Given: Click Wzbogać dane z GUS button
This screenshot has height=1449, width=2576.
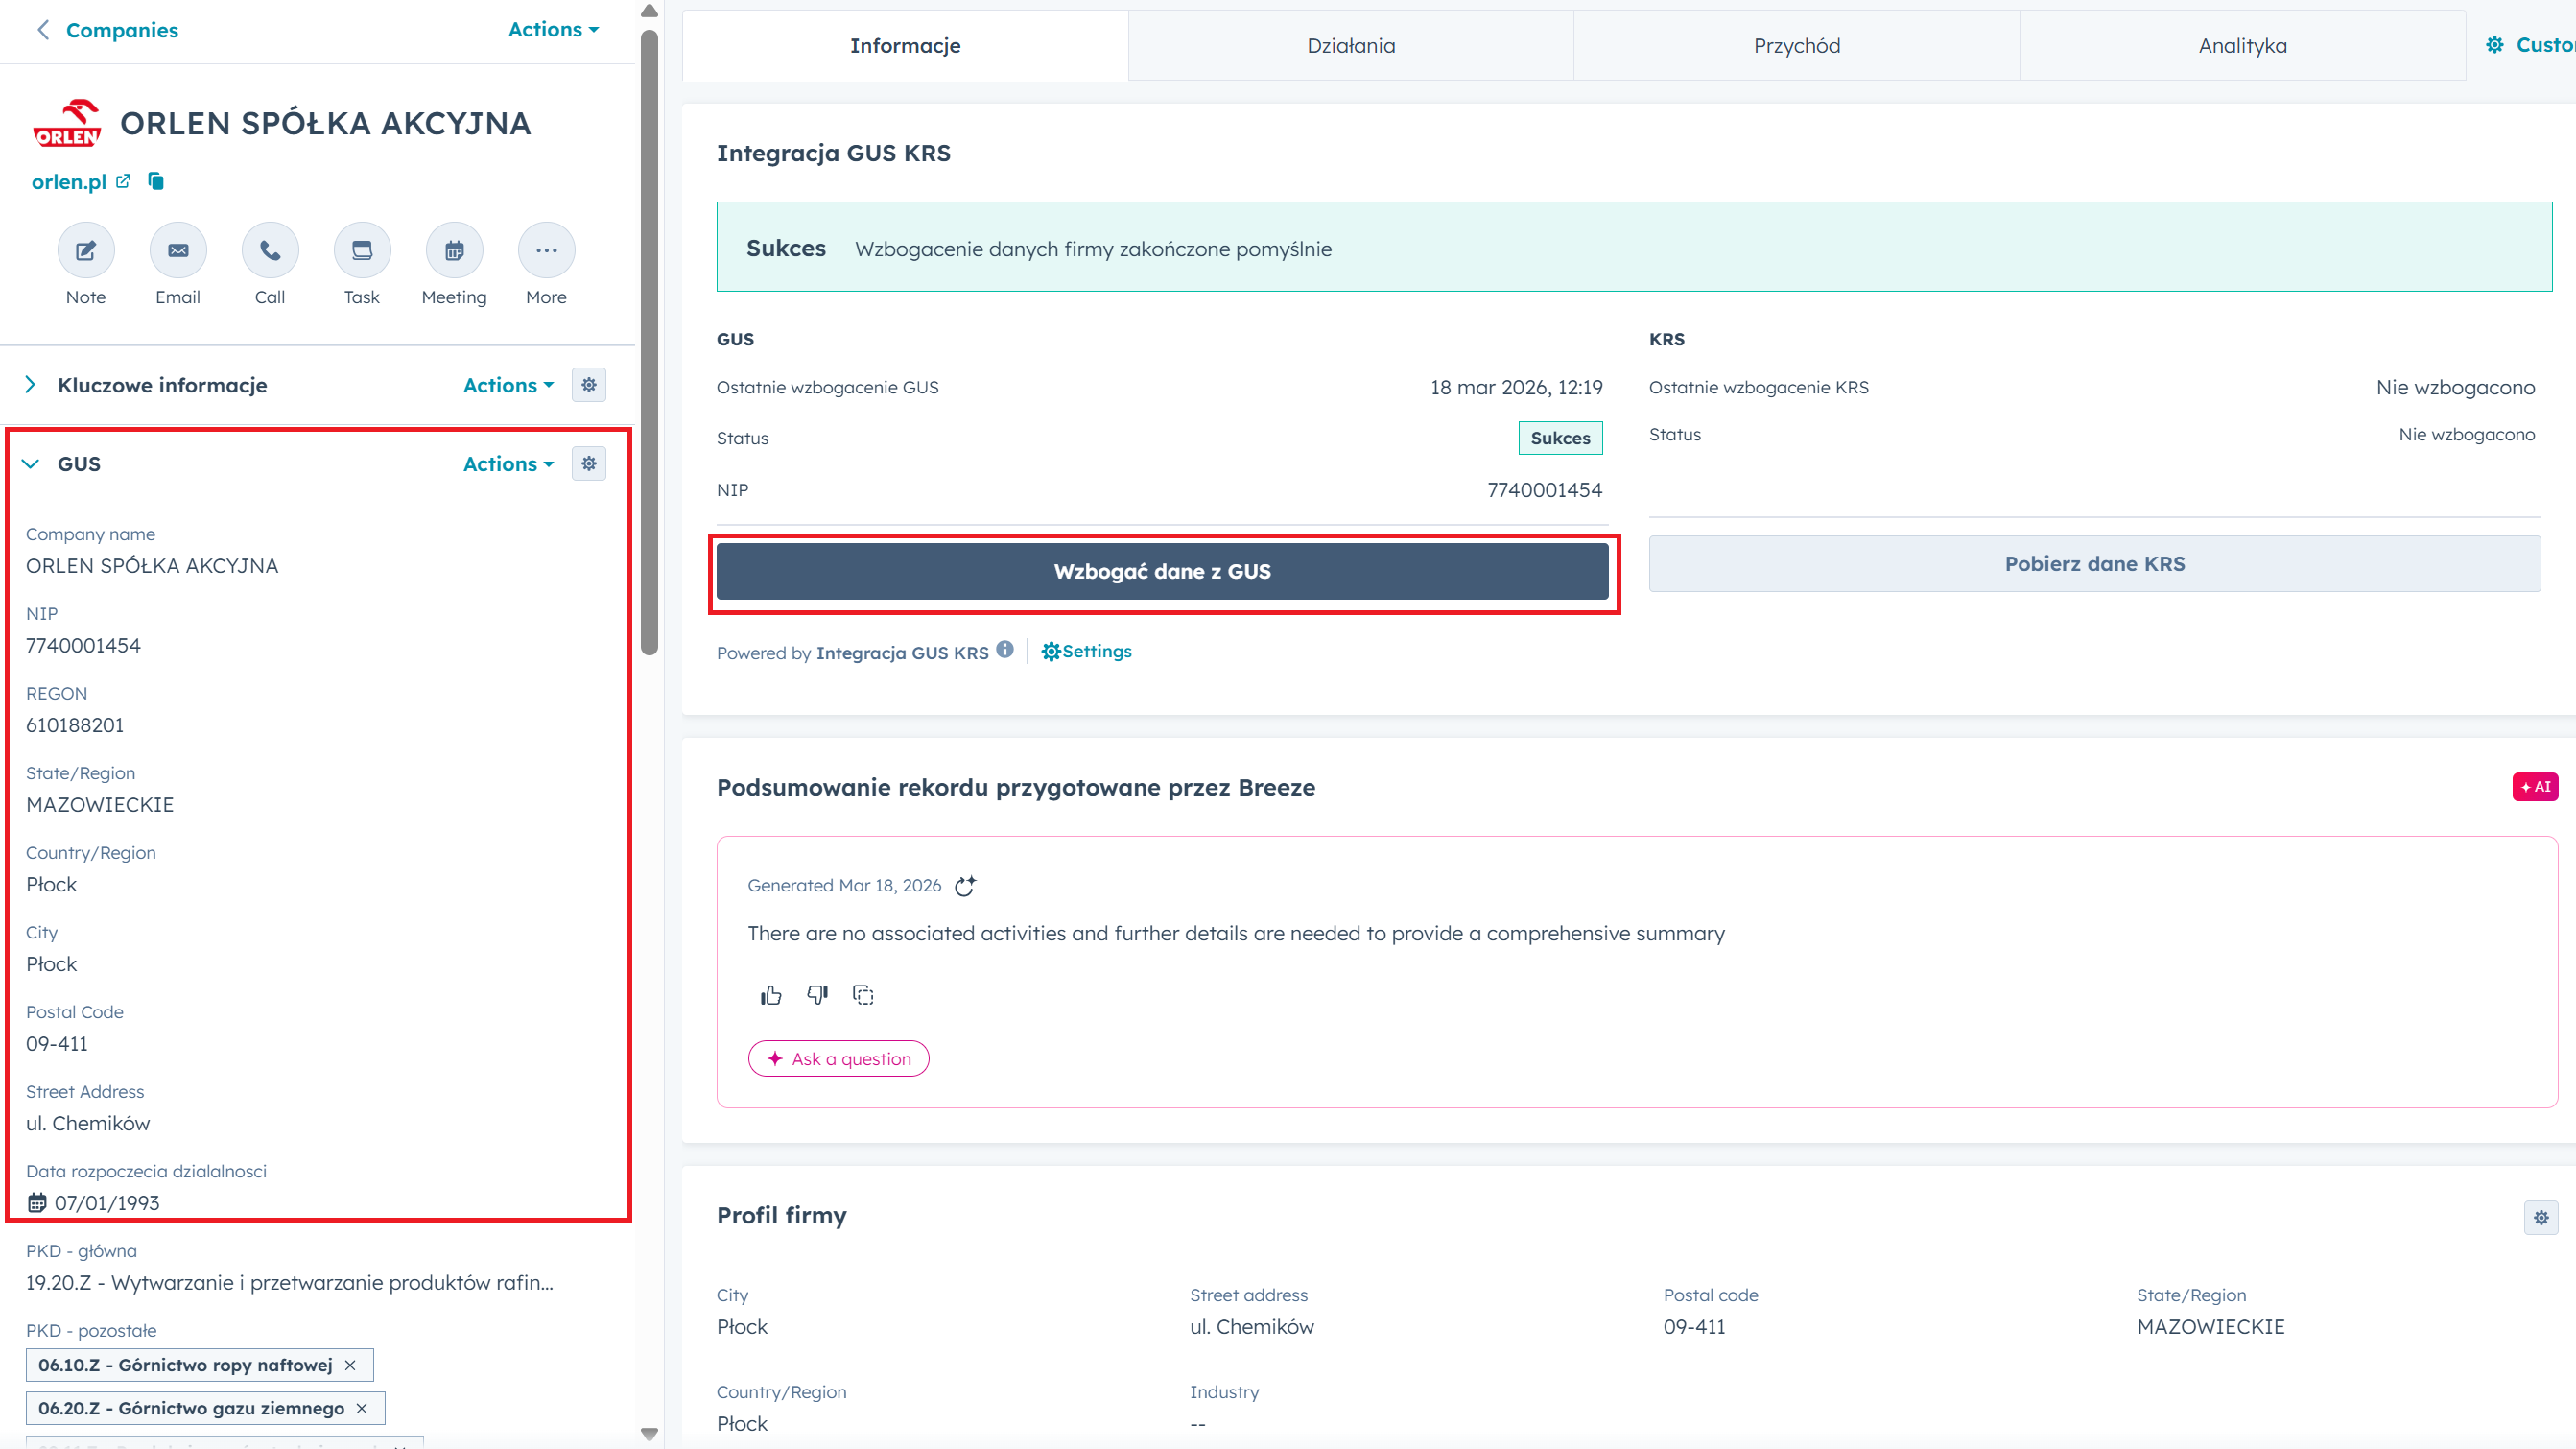Looking at the screenshot, I should point(1162,572).
